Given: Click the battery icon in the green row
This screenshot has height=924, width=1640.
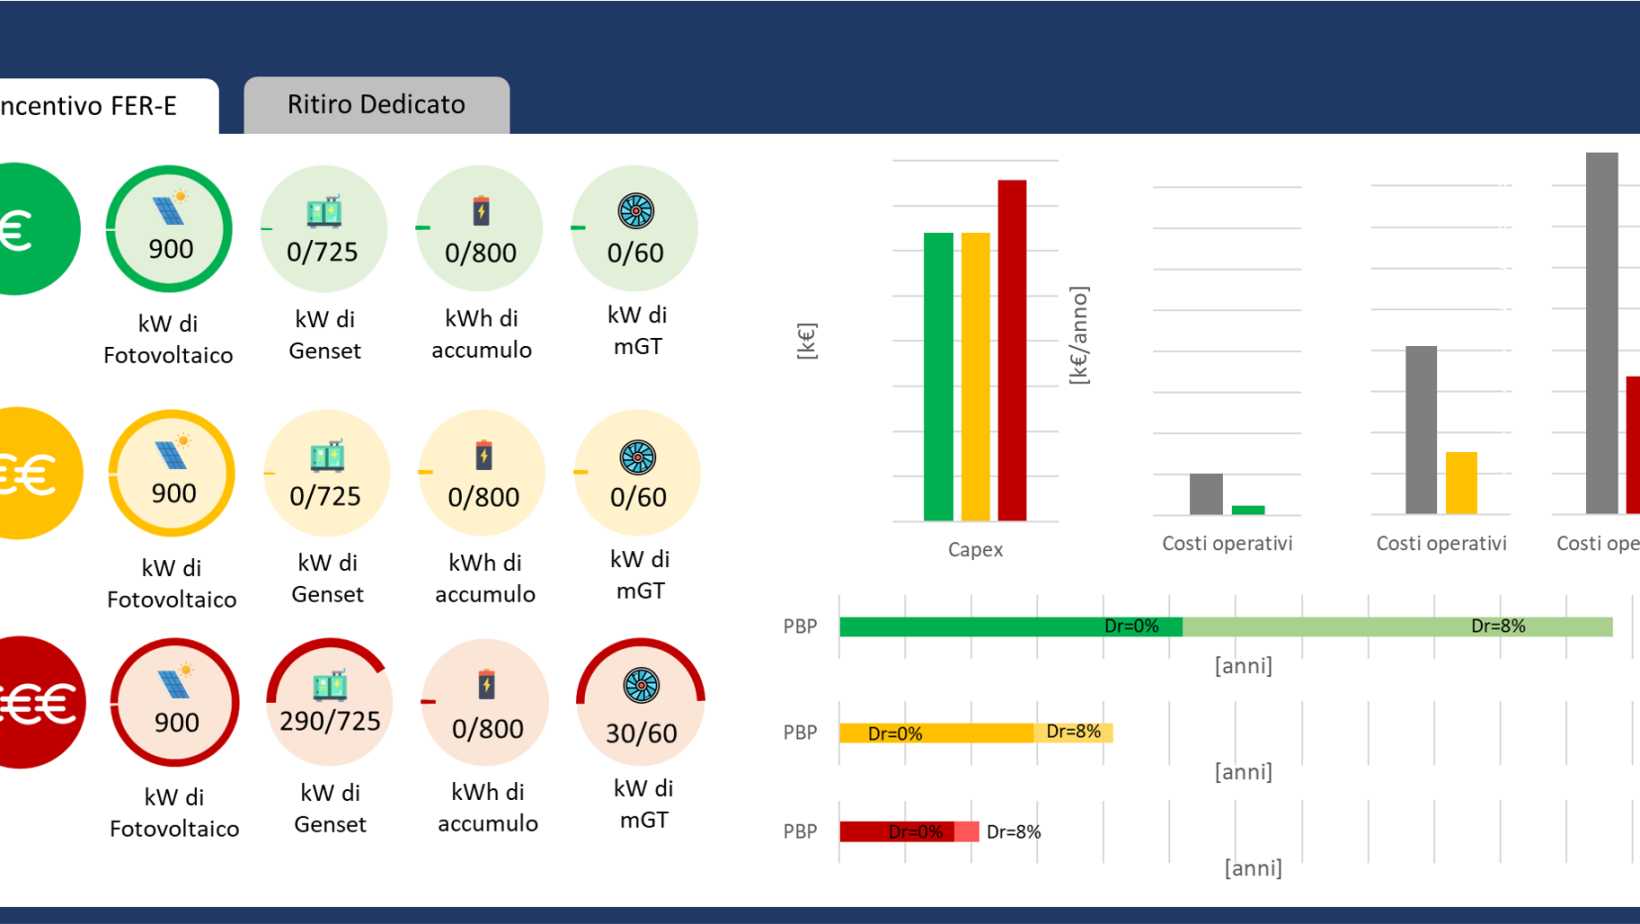Looking at the screenshot, I should [x=481, y=211].
